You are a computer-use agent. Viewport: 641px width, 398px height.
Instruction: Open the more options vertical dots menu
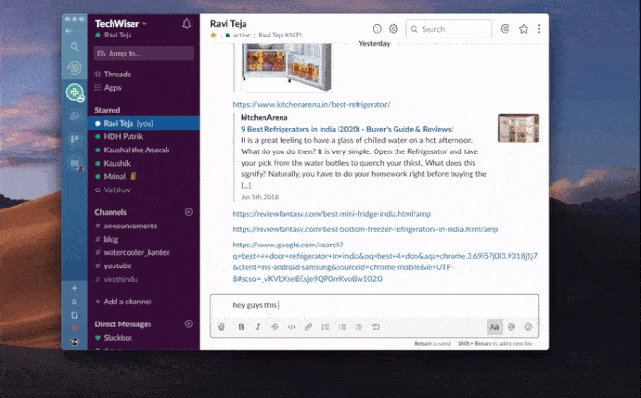coord(539,29)
